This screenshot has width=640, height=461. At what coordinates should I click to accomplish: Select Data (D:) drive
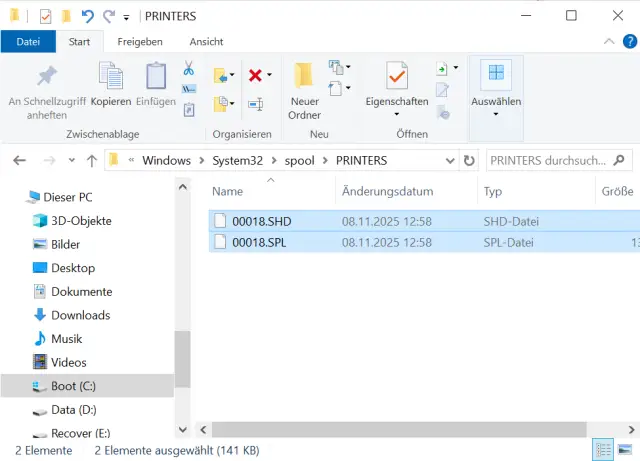click(x=73, y=410)
